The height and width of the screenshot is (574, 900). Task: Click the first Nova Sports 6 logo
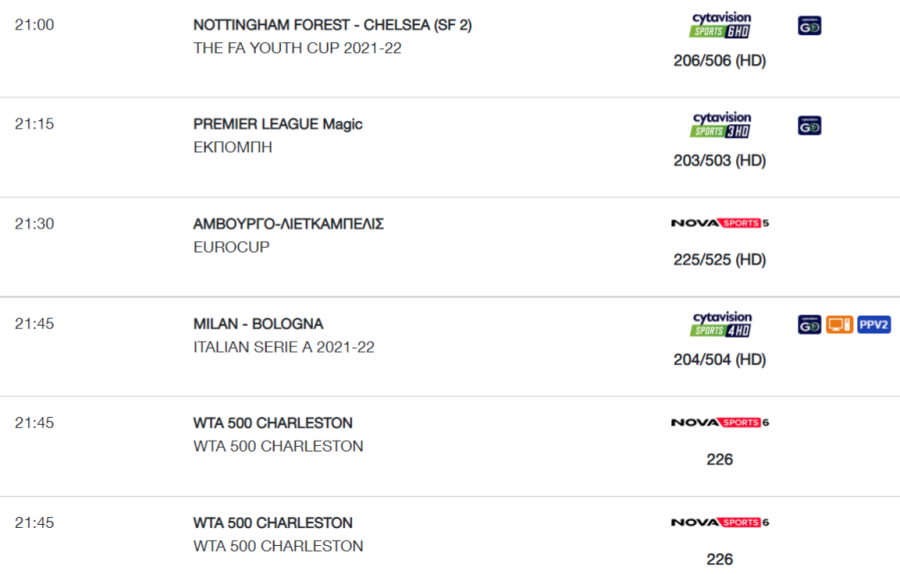[x=720, y=422]
